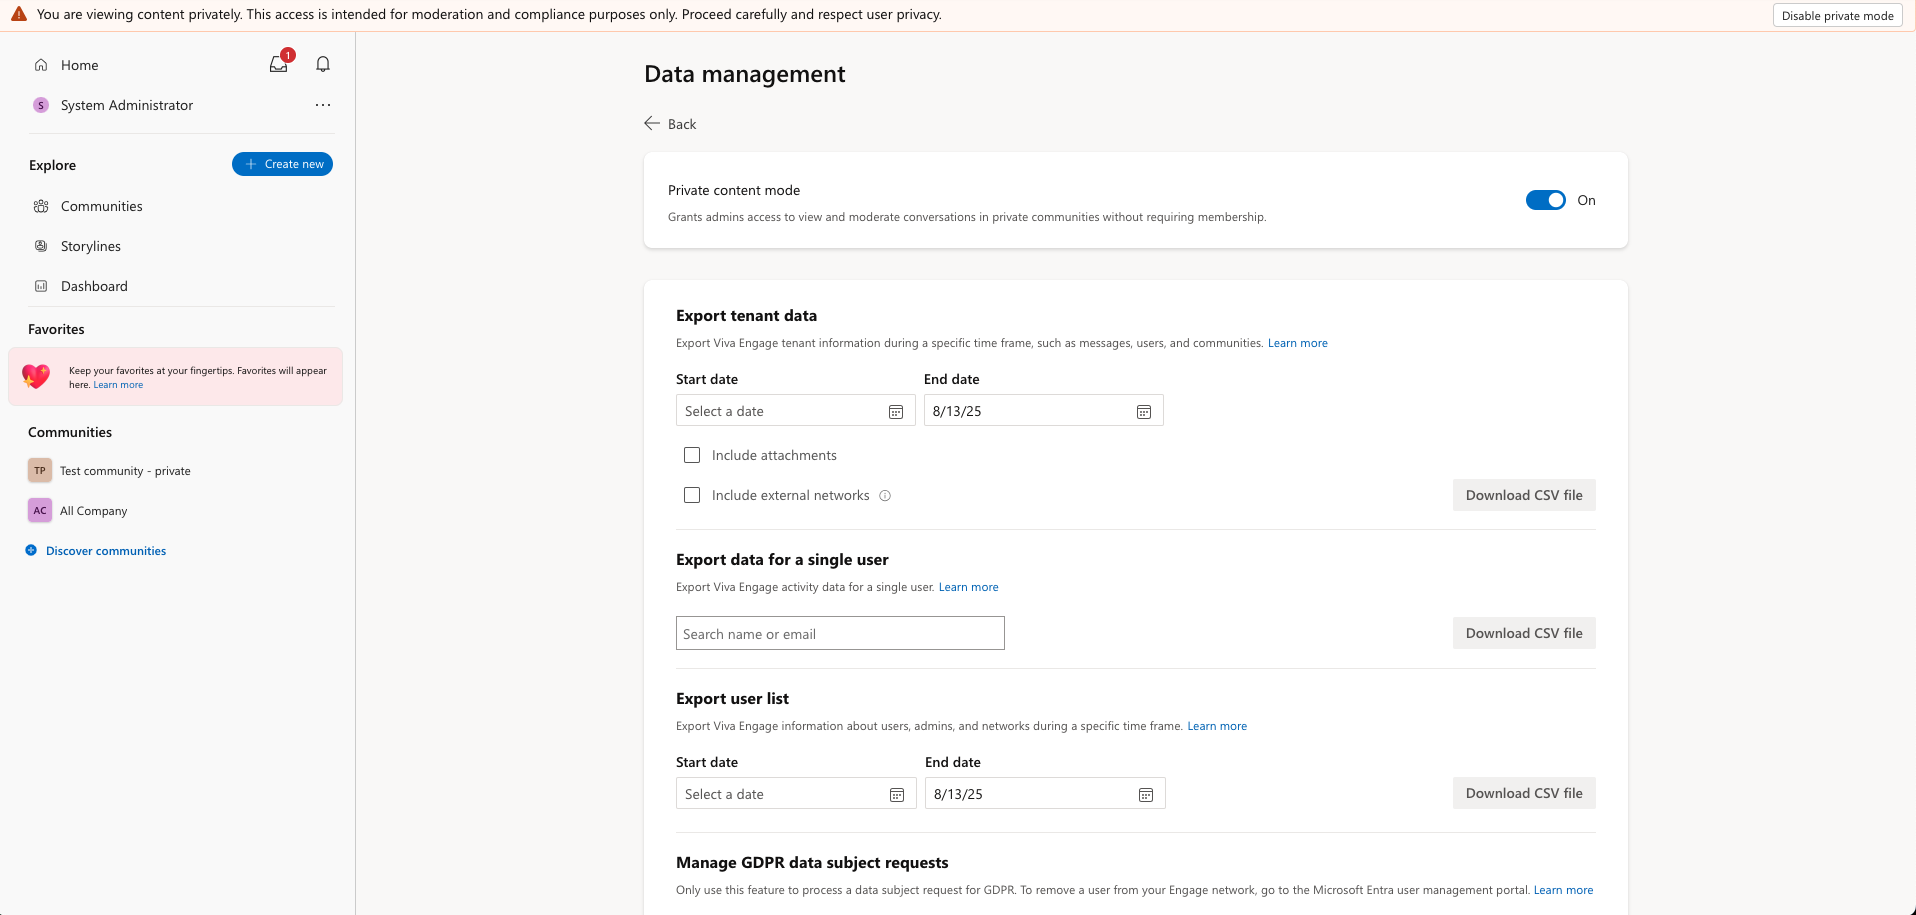1916x915 pixels.
Task: Click the Dashboard icon
Action: pyautogui.click(x=41, y=286)
